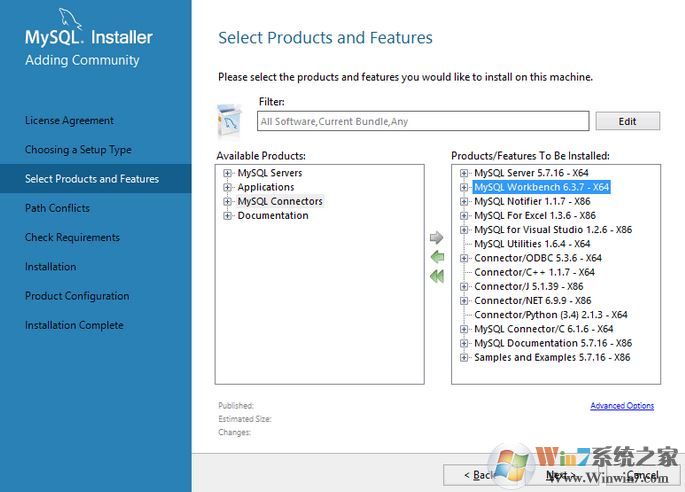685x492 pixels.
Task: Select Samples and Examples 5.7.16 item
Action: click(x=552, y=357)
